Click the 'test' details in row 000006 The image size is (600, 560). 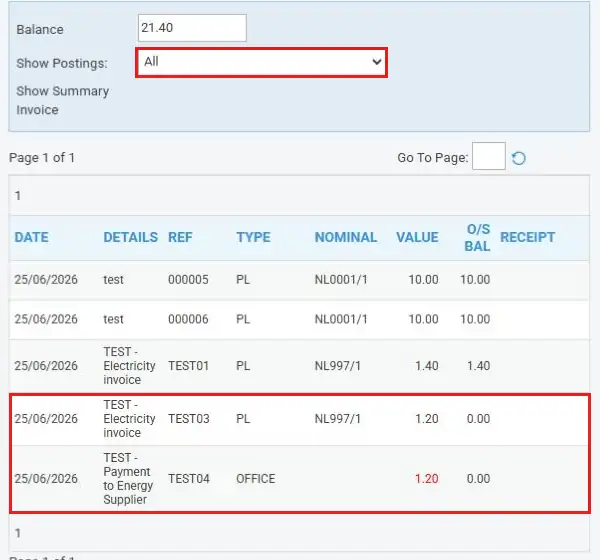pyautogui.click(x=113, y=319)
